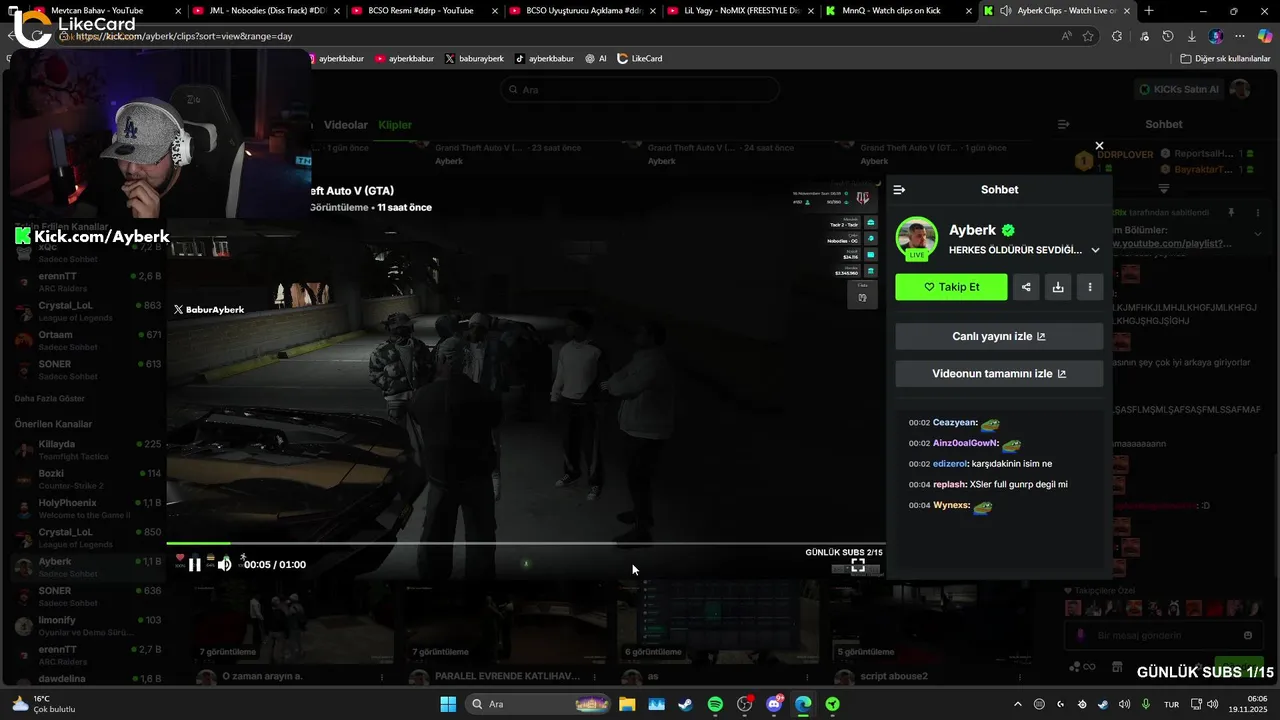Download the clip with the download icon
This screenshot has width=1280, height=720.
[1058, 287]
